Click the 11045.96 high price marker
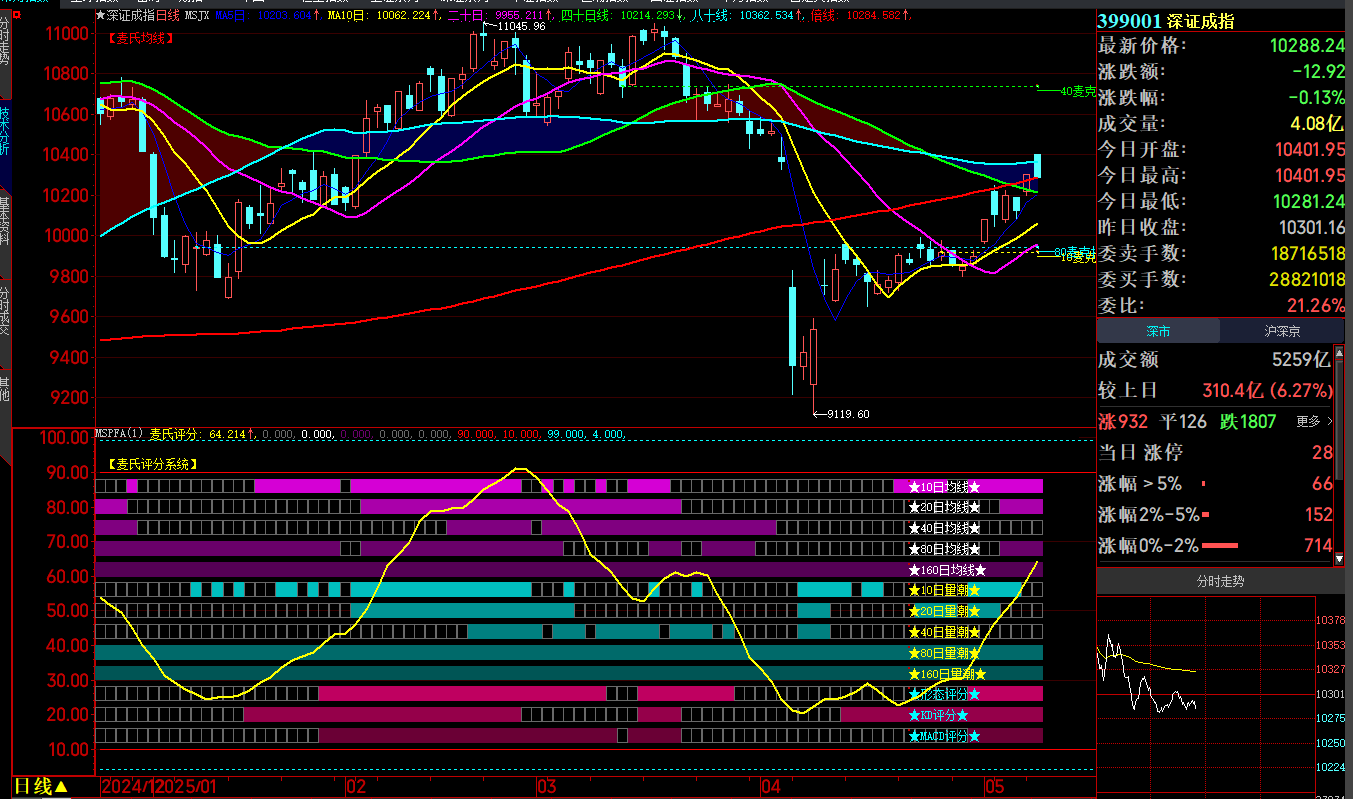Viewport: 1353px width, 799px height. pyautogui.click(x=521, y=26)
